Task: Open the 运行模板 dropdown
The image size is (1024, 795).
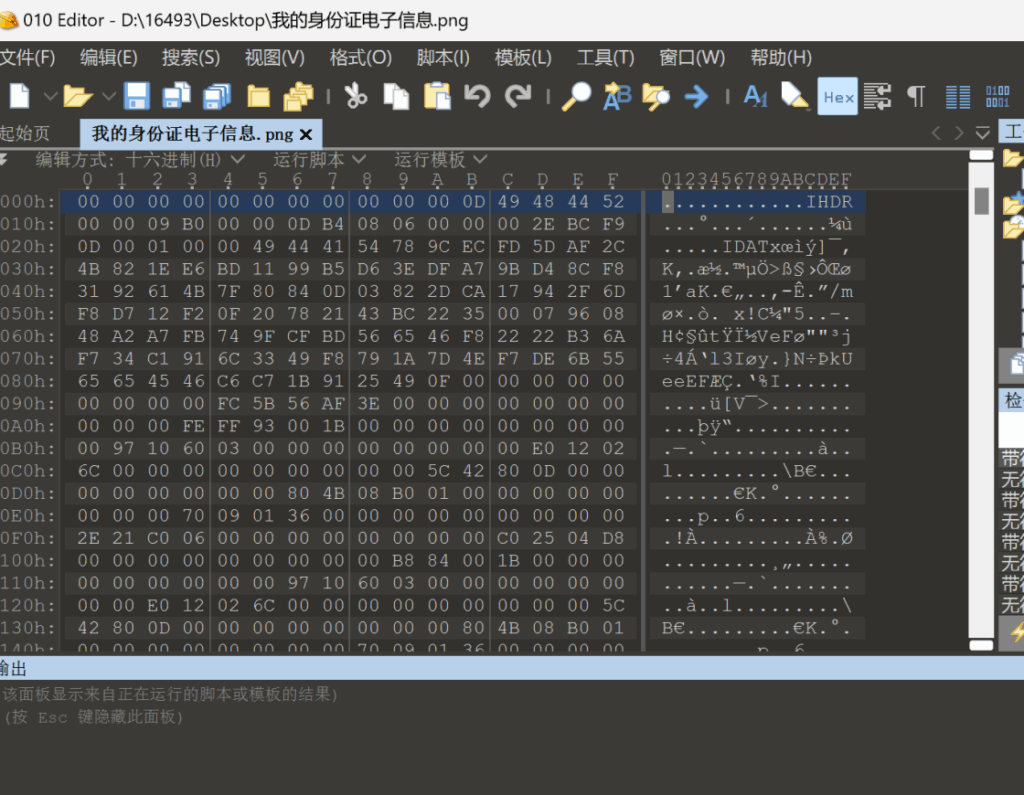Action: [x=440, y=159]
